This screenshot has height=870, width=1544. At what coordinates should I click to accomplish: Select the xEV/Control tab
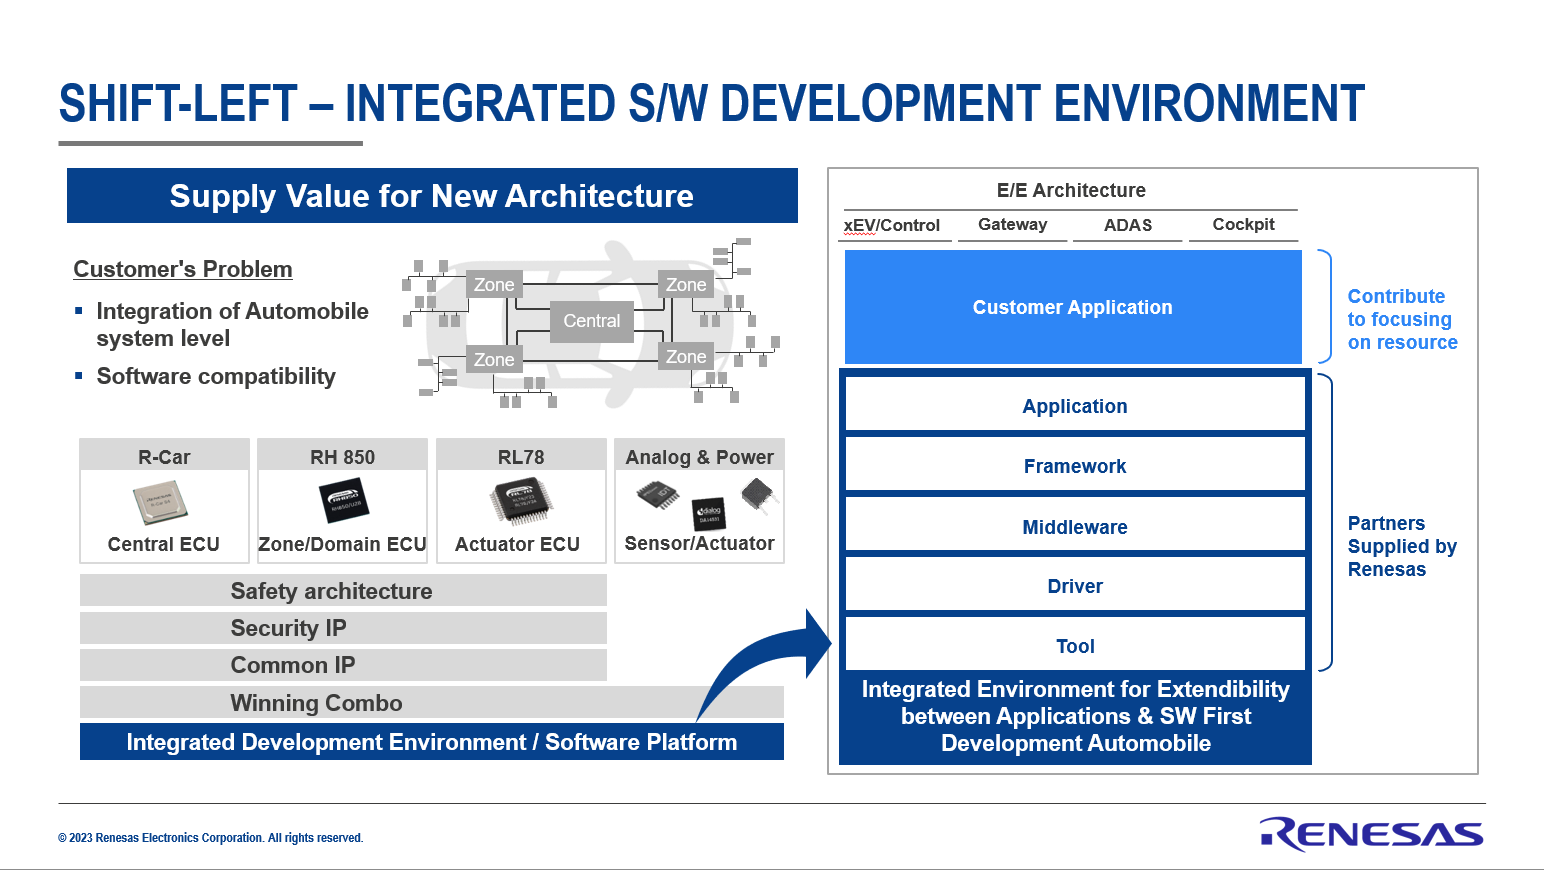pyautogui.click(x=891, y=226)
